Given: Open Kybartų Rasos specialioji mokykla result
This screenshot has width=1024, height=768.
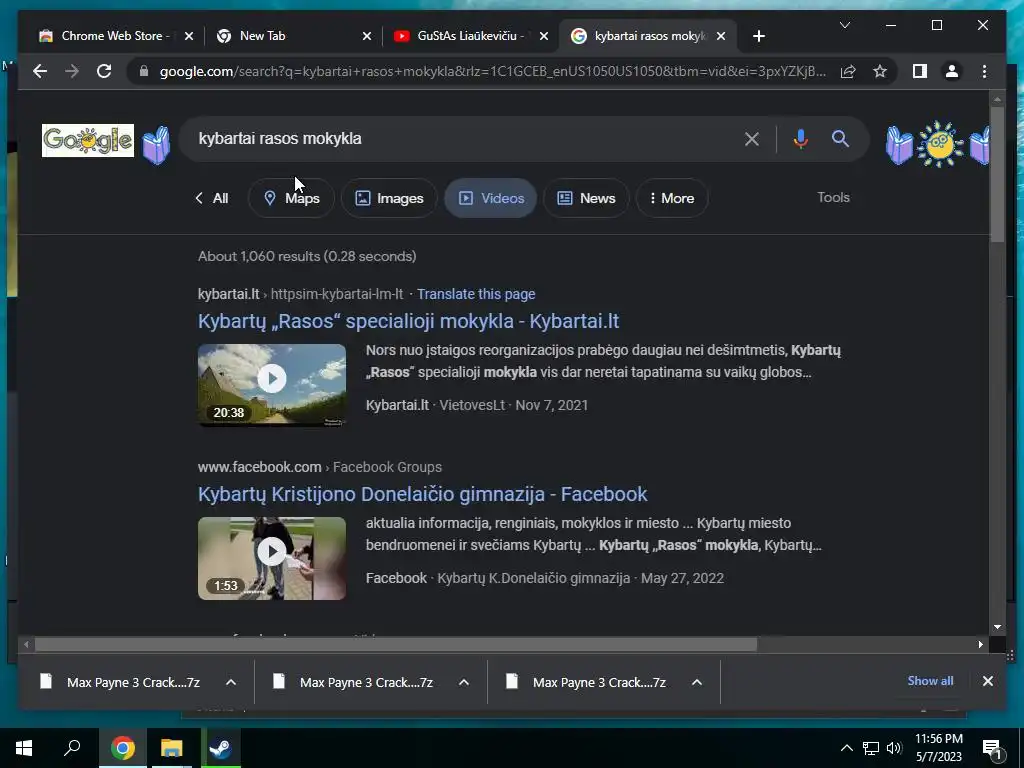Looking at the screenshot, I should click(408, 321).
